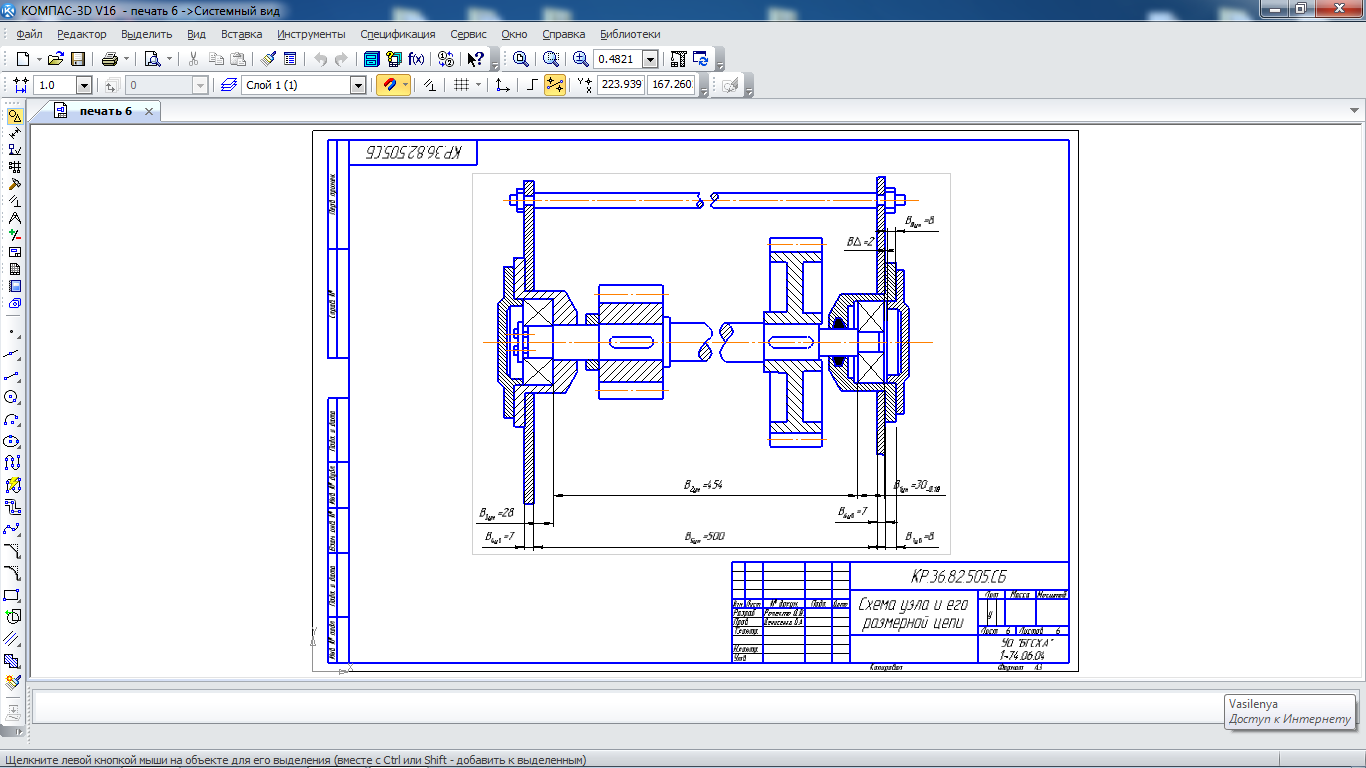The width and height of the screenshot is (1366, 768).
Task: Open the Спецификация menu
Action: tap(398, 34)
